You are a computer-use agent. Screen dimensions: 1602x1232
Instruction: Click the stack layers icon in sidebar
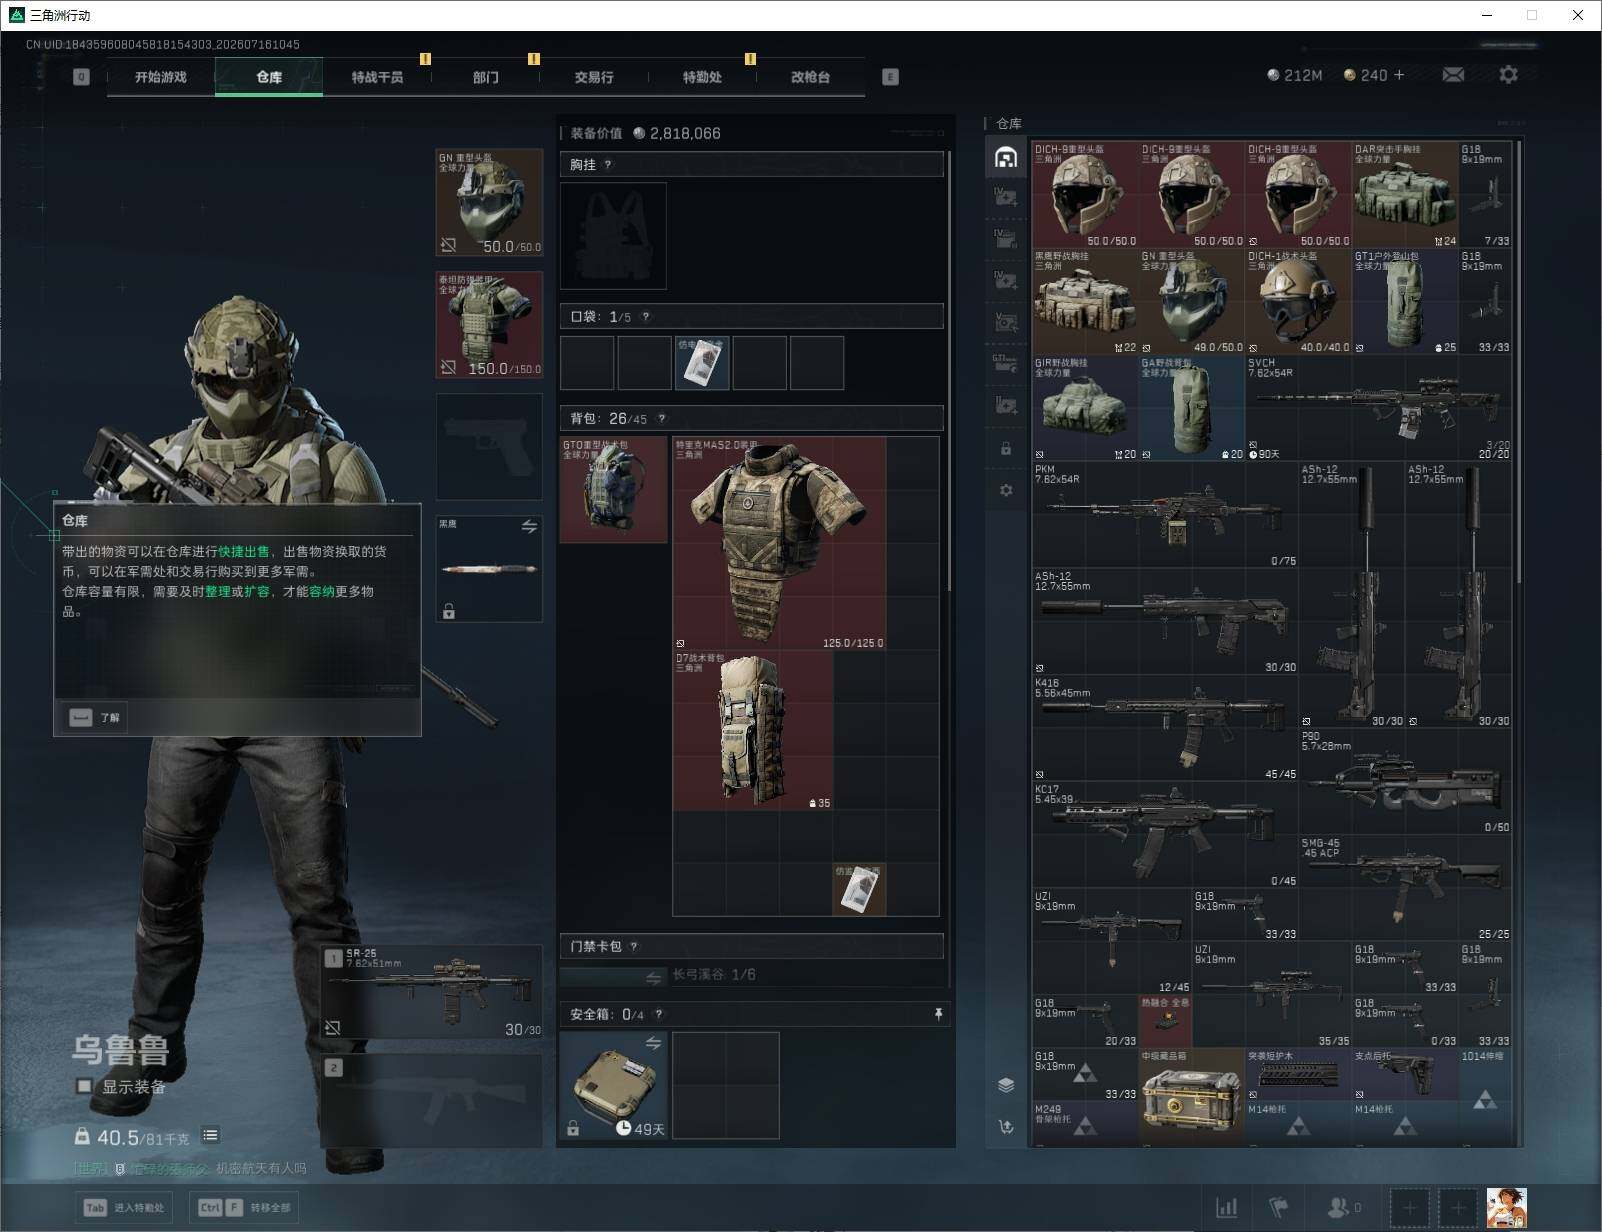pos(1006,1085)
